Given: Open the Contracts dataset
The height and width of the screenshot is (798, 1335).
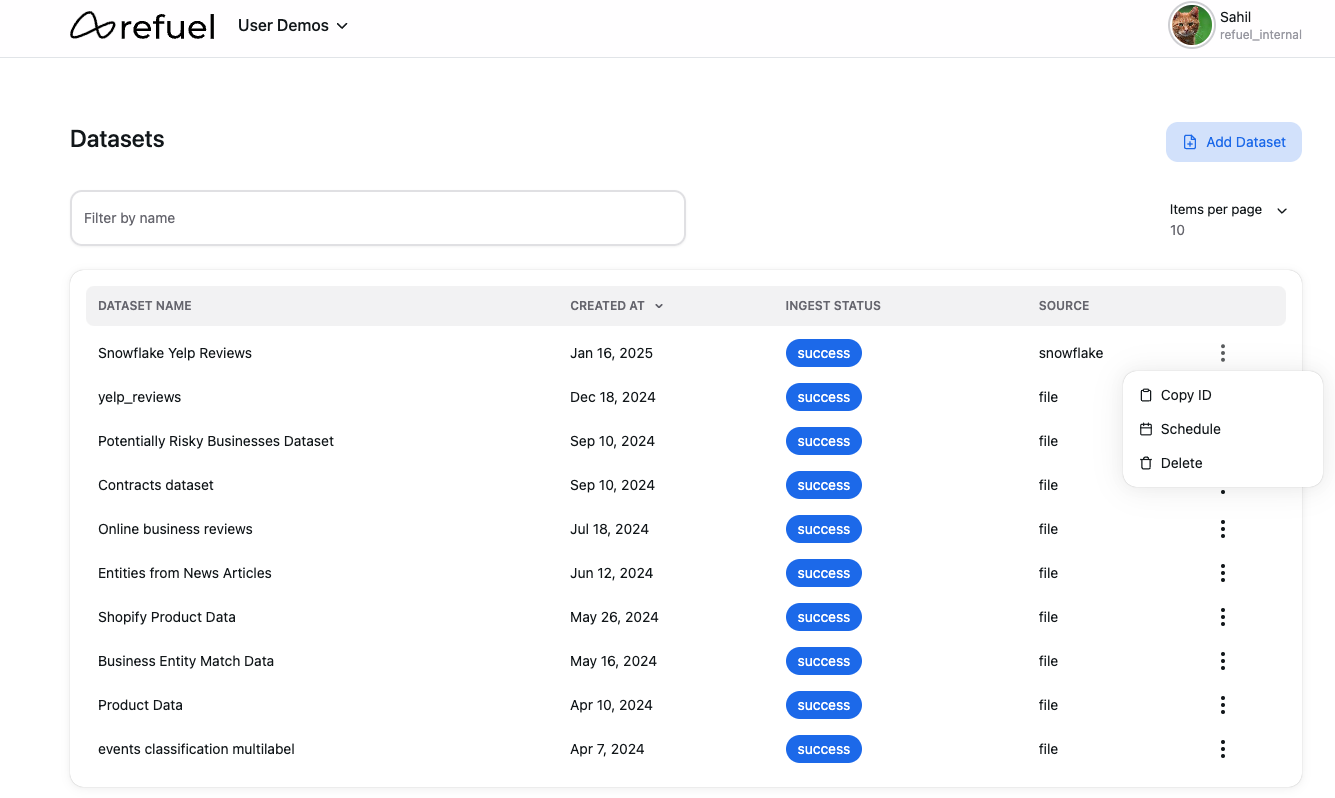Looking at the screenshot, I should [156, 485].
